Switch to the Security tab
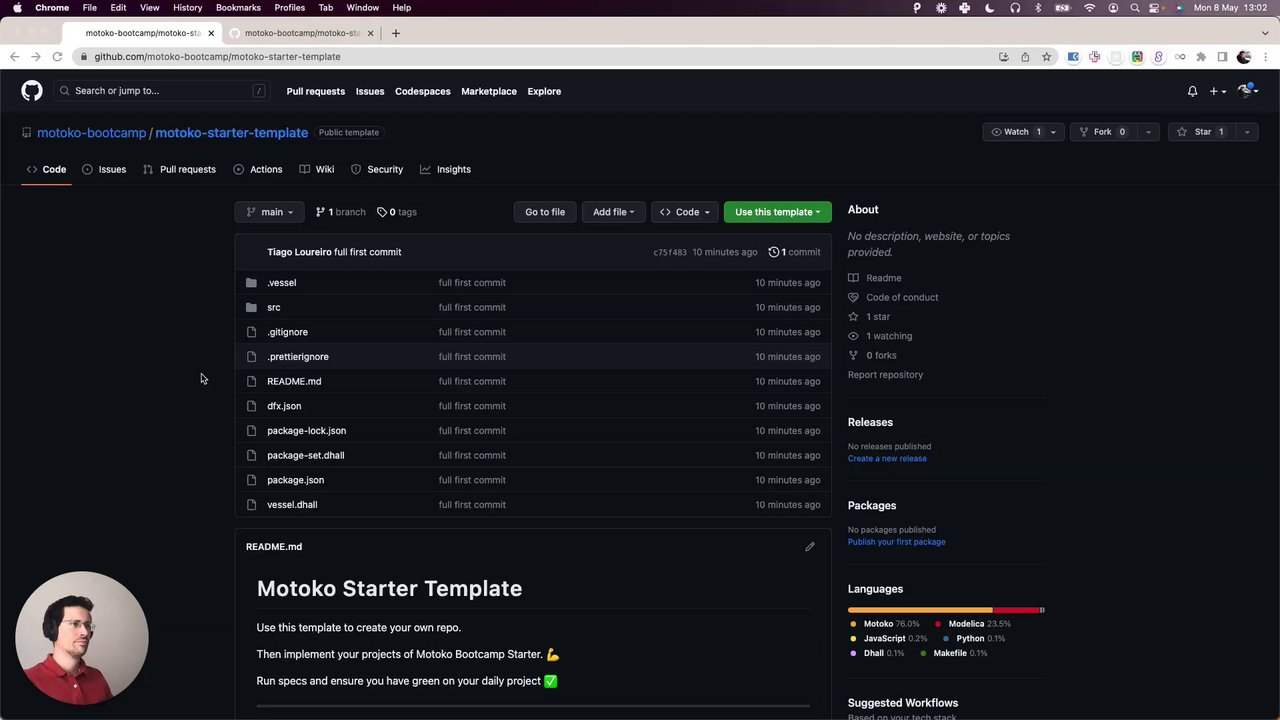The width and height of the screenshot is (1280, 720). tap(377, 170)
